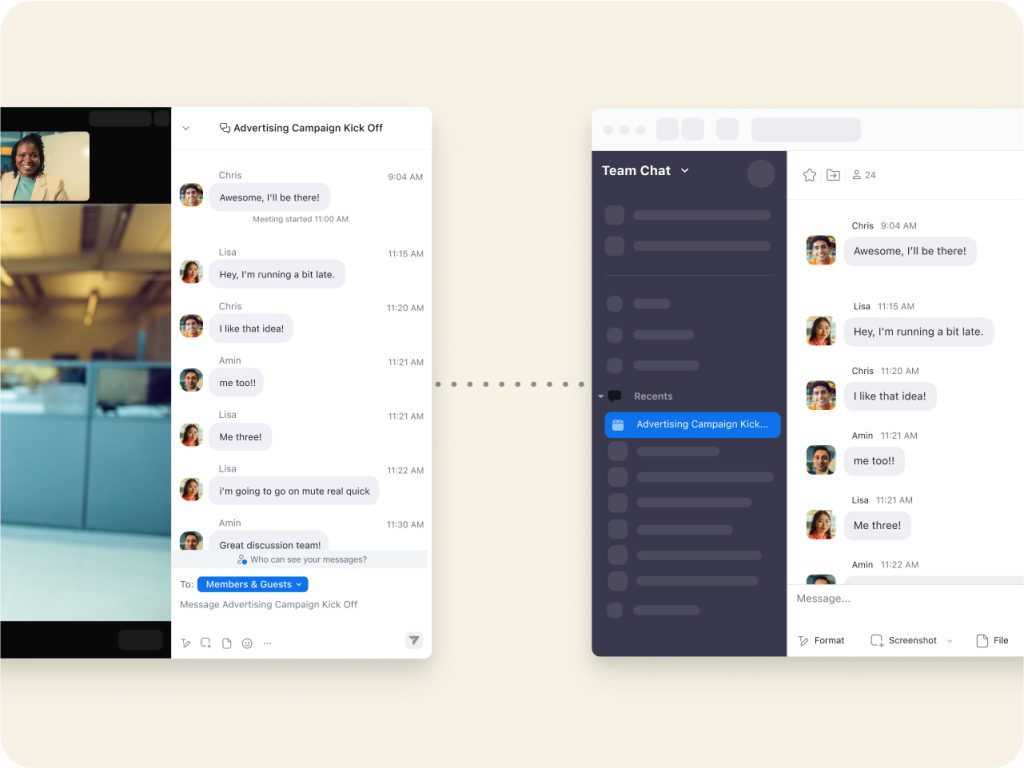This screenshot has height=768, width=1024.
Task: Click the attach file icon in meeting chat
Action: (226, 643)
